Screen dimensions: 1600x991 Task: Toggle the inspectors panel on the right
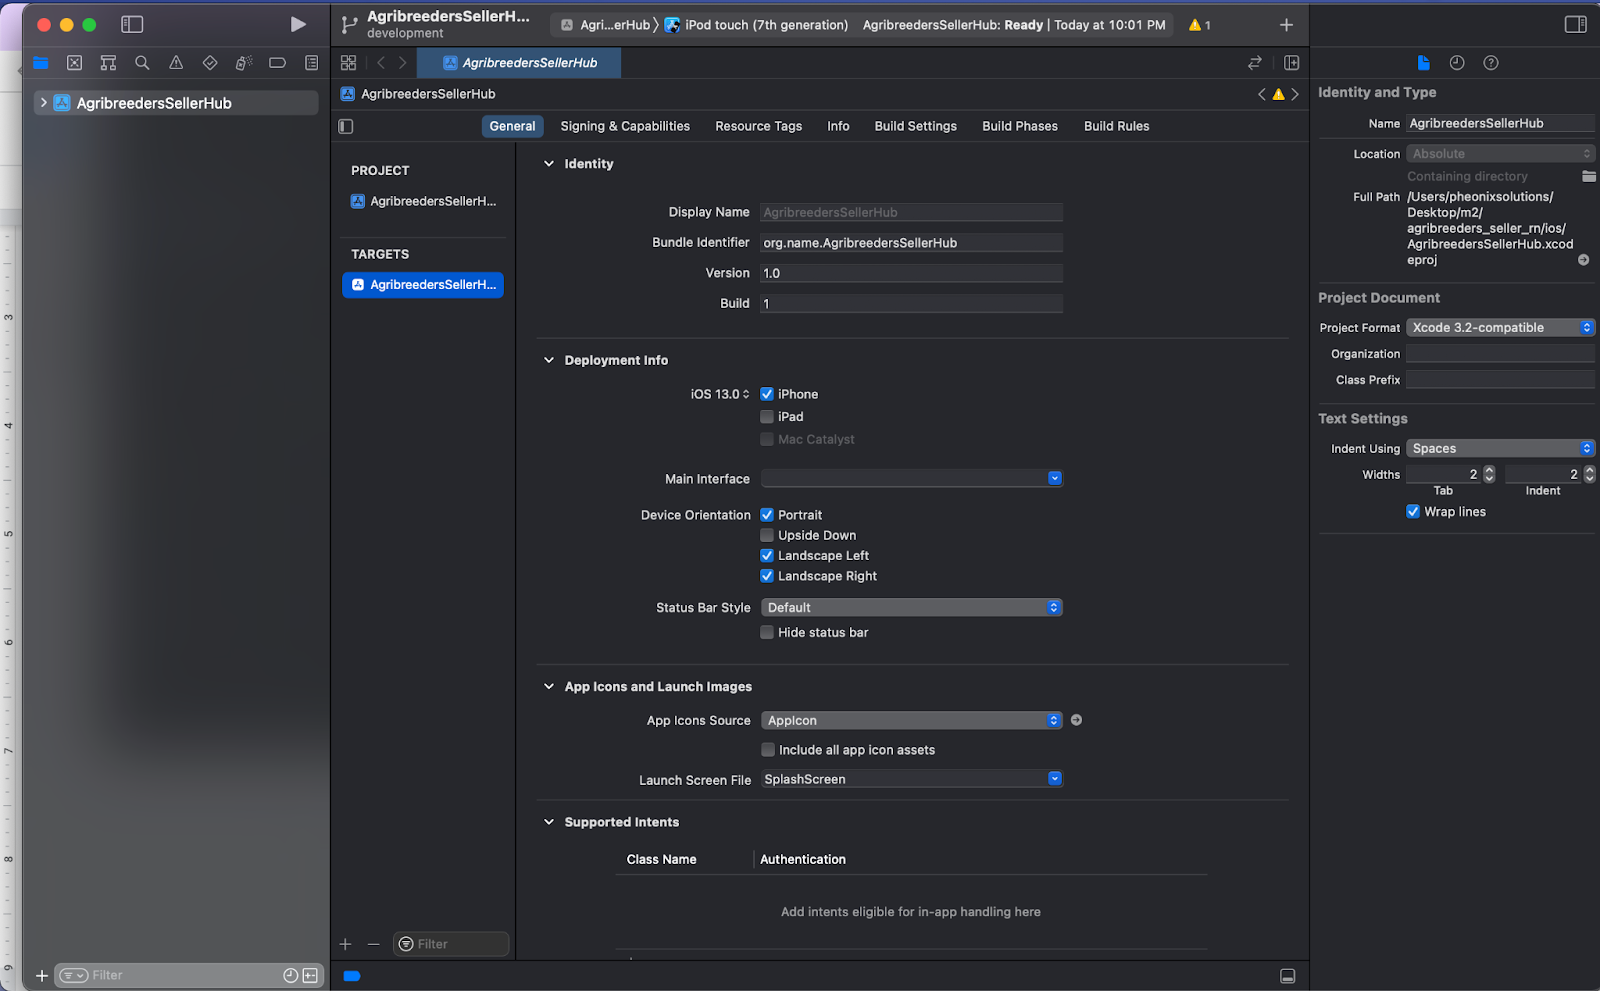[x=1576, y=25]
